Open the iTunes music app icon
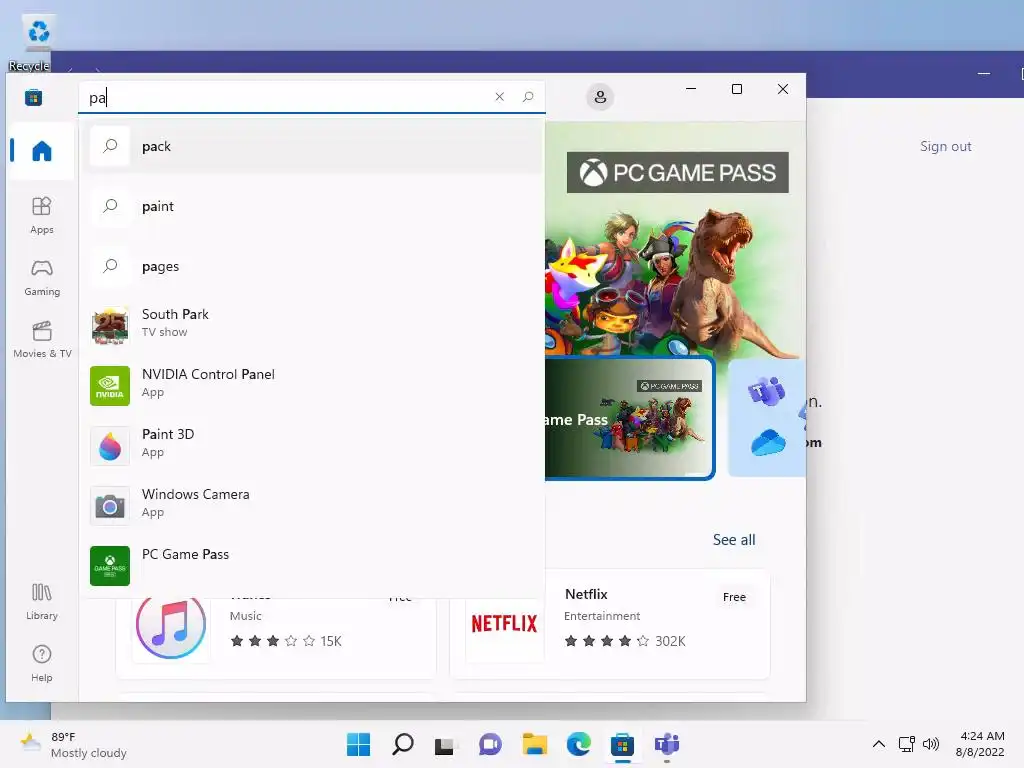Screen dimensions: 1024x768 [x=171, y=624]
